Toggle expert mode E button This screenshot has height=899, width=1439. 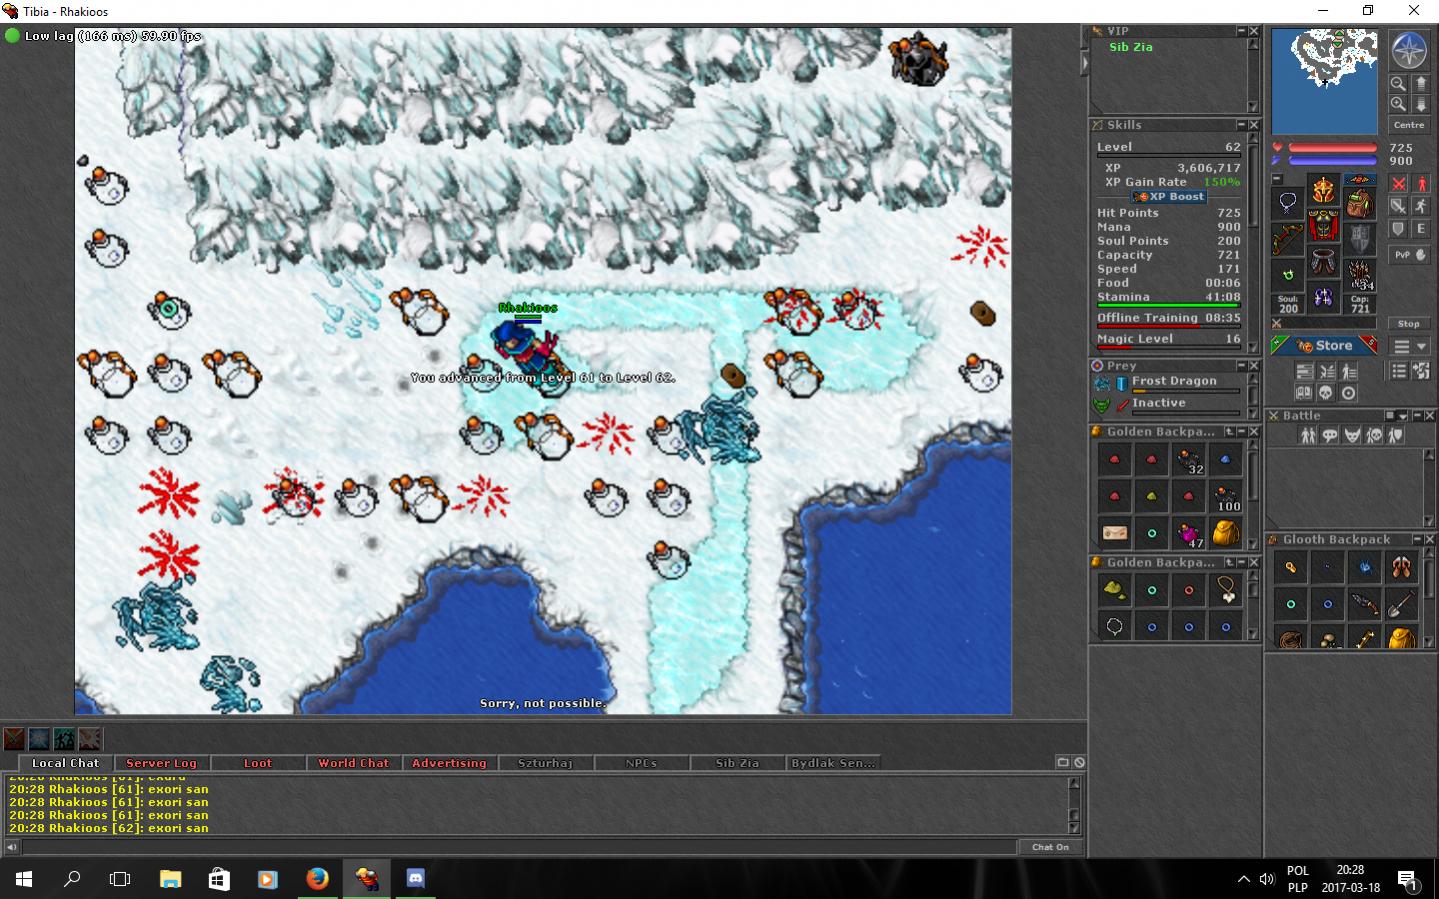(x=1420, y=230)
